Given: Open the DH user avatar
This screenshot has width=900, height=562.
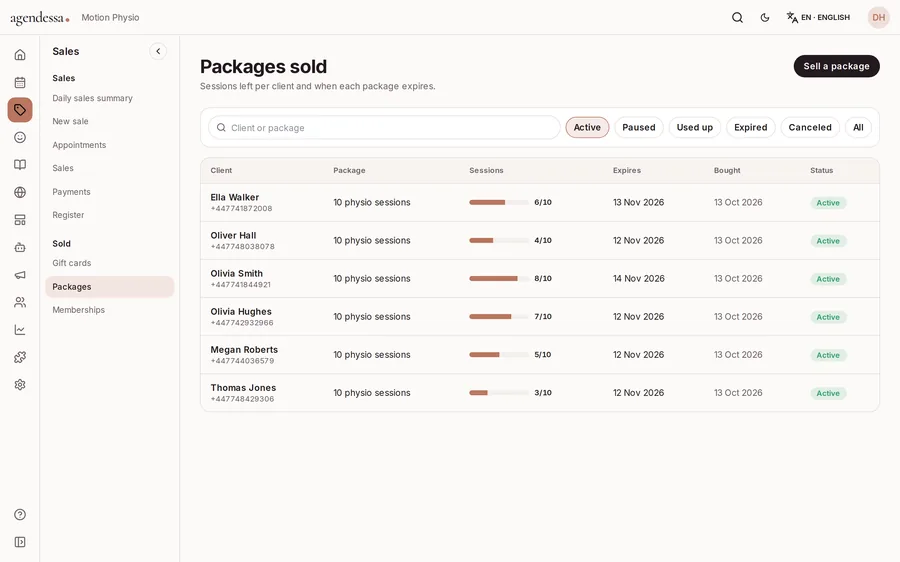Looking at the screenshot, I should [878, 17].
